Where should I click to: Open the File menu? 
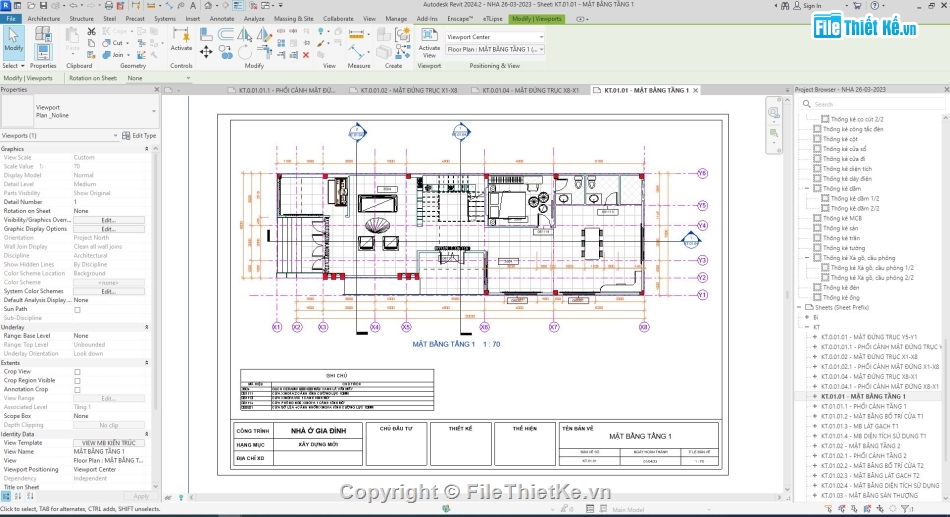pos(11,19)
